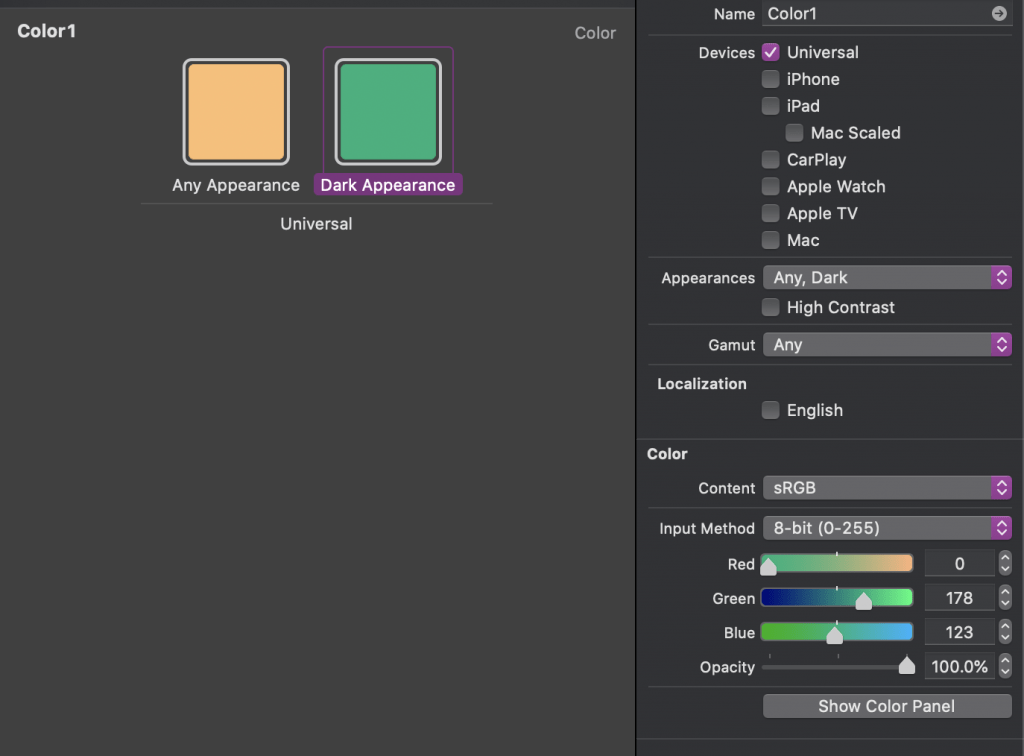Click the stepper beside the Red value

click(1005, 563)
